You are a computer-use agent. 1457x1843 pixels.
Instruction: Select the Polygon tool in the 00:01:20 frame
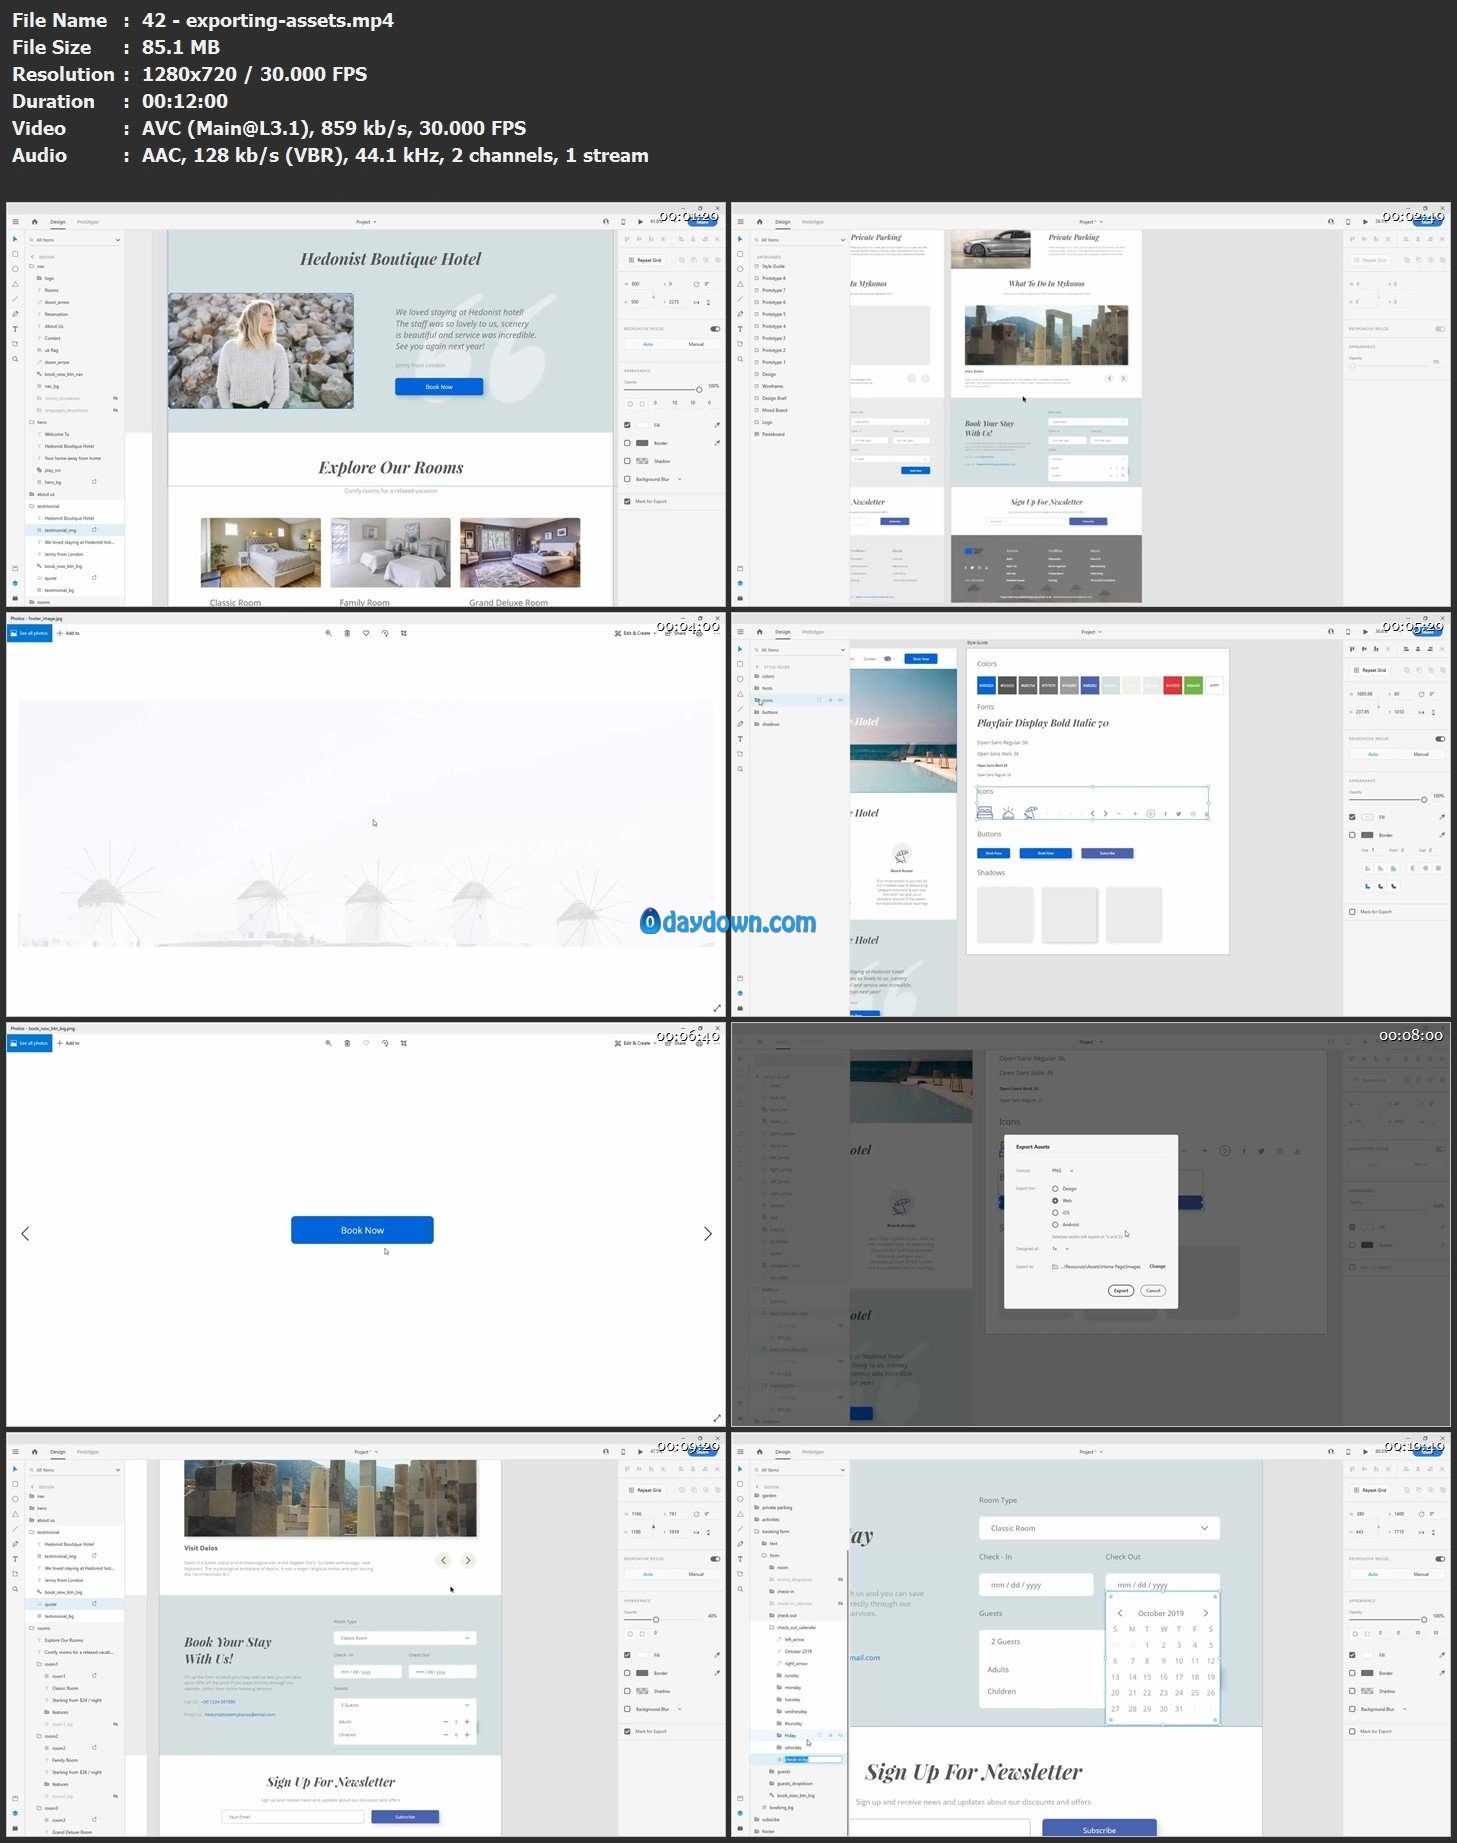15,284
